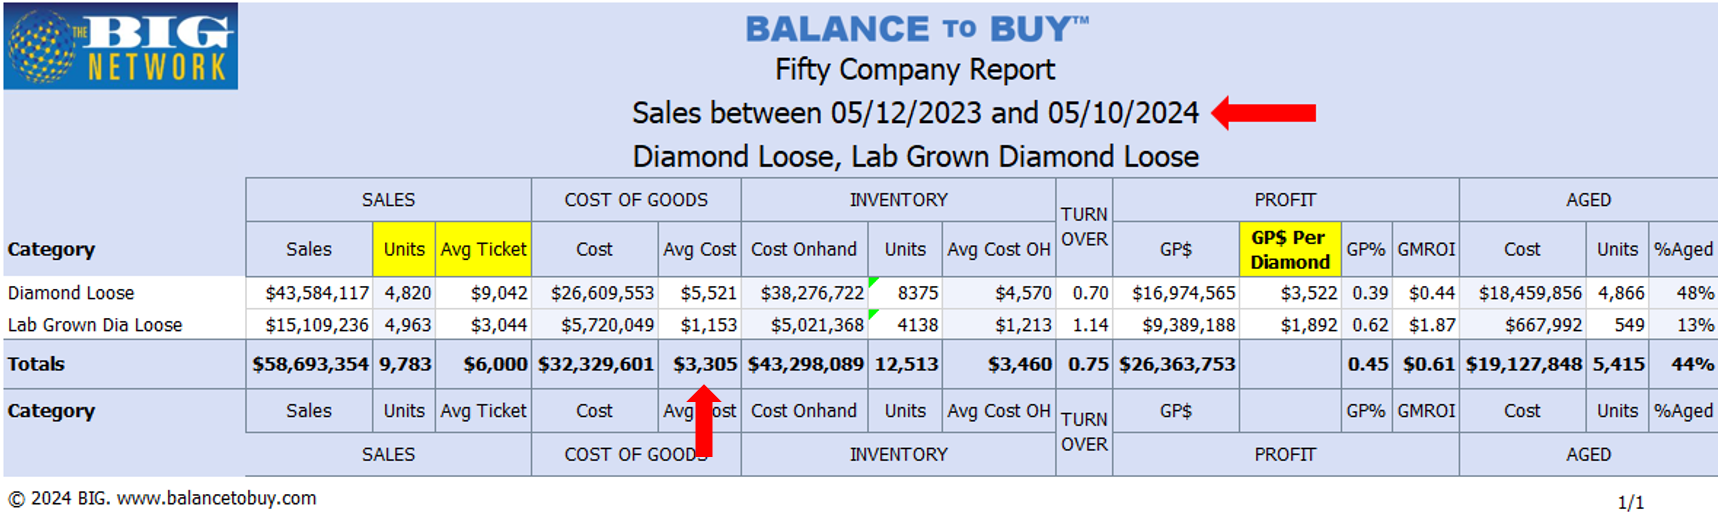Click the Sales between 05/12/2023 and 05/10/2024 heading
The image size is (1720, 531).
click(x=914, y=113)
